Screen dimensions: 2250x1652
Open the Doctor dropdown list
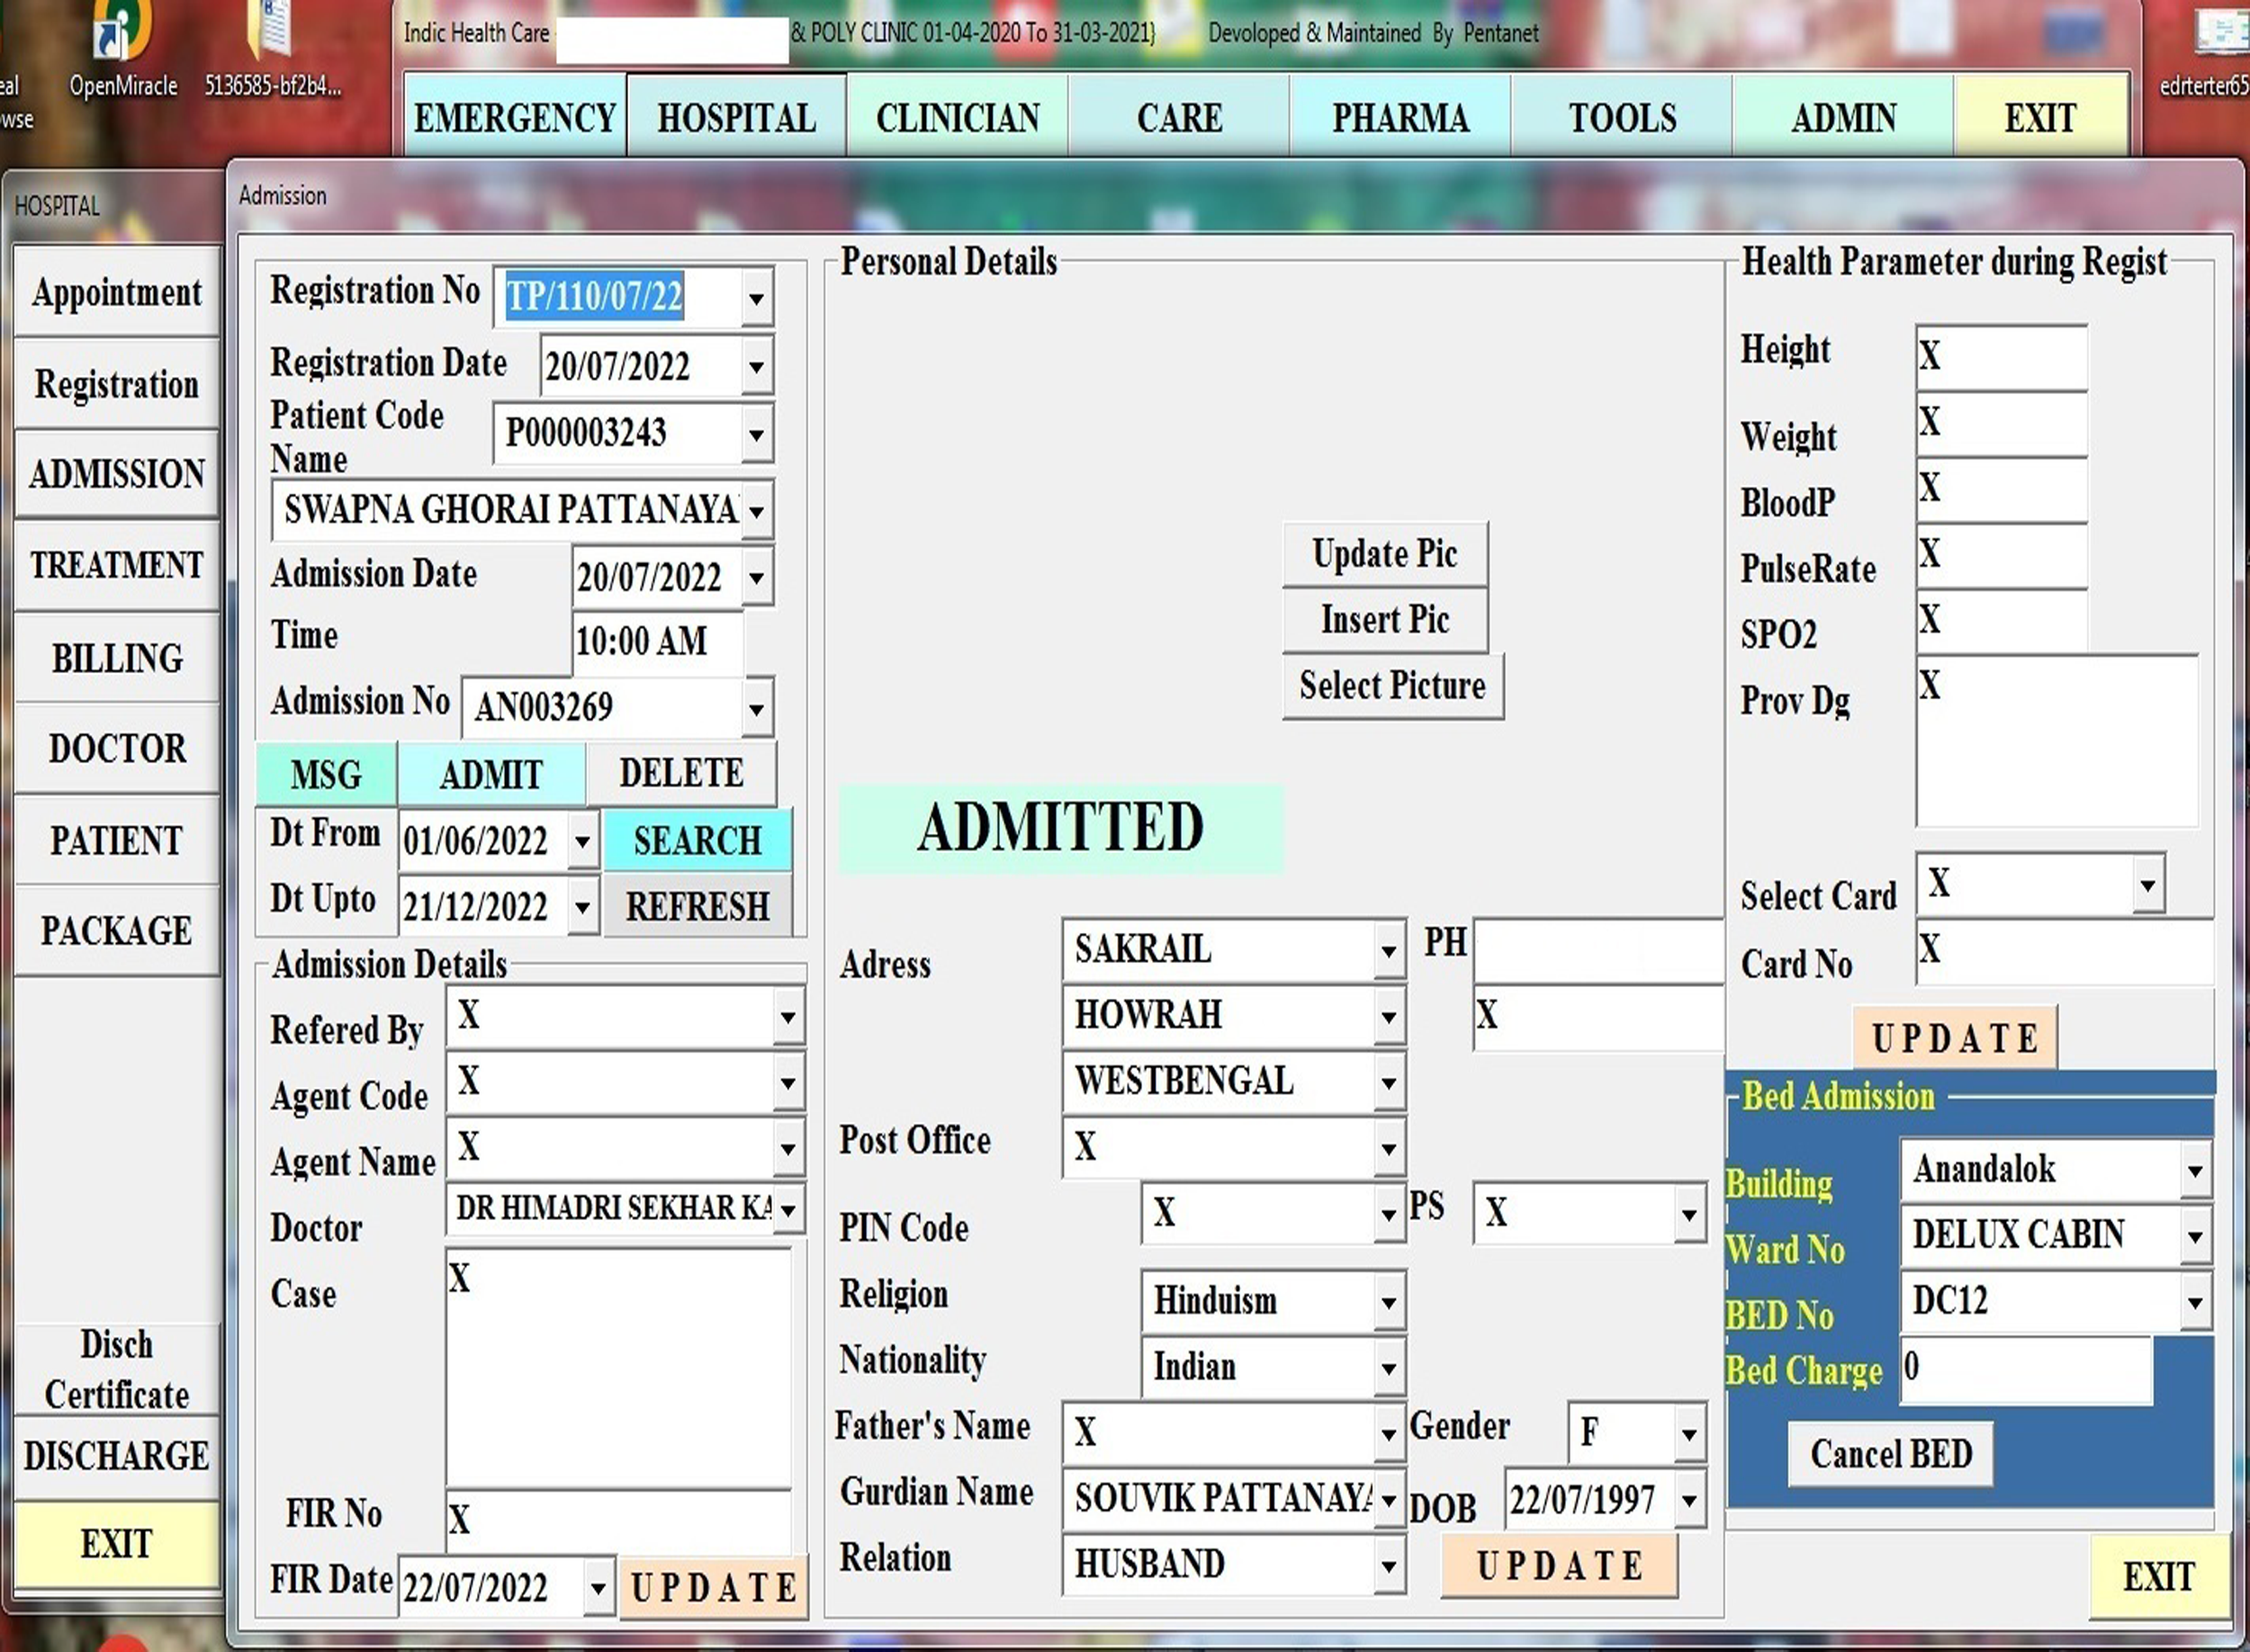tap(788, 1210)
